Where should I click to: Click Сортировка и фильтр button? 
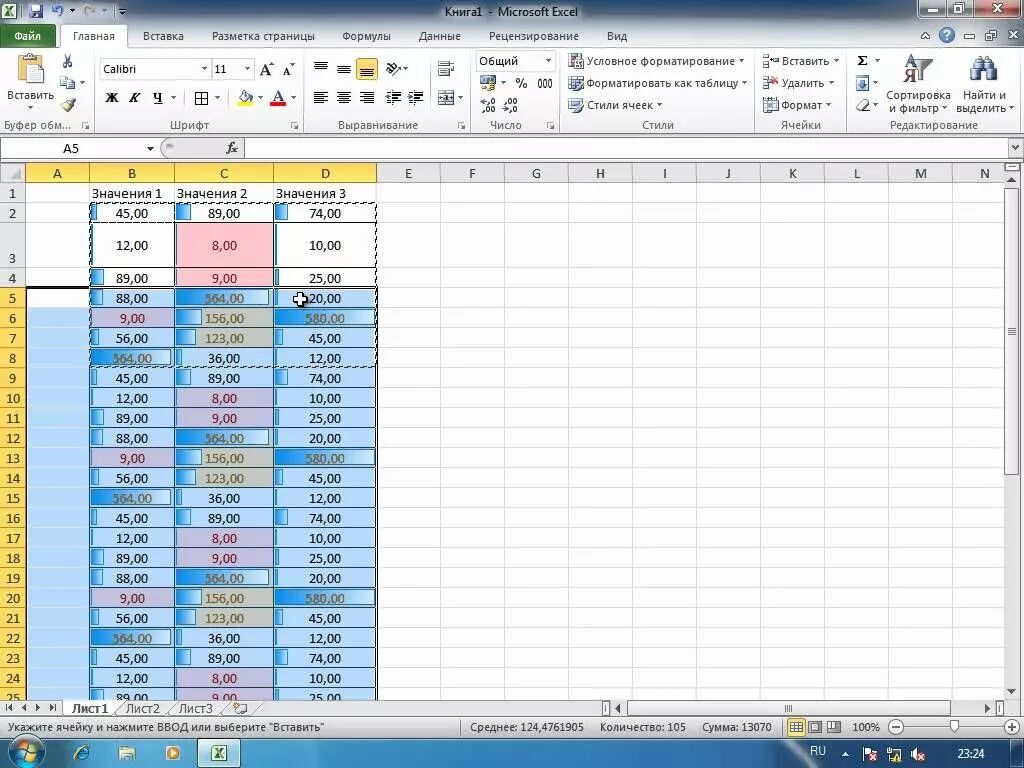coord(918,84)
